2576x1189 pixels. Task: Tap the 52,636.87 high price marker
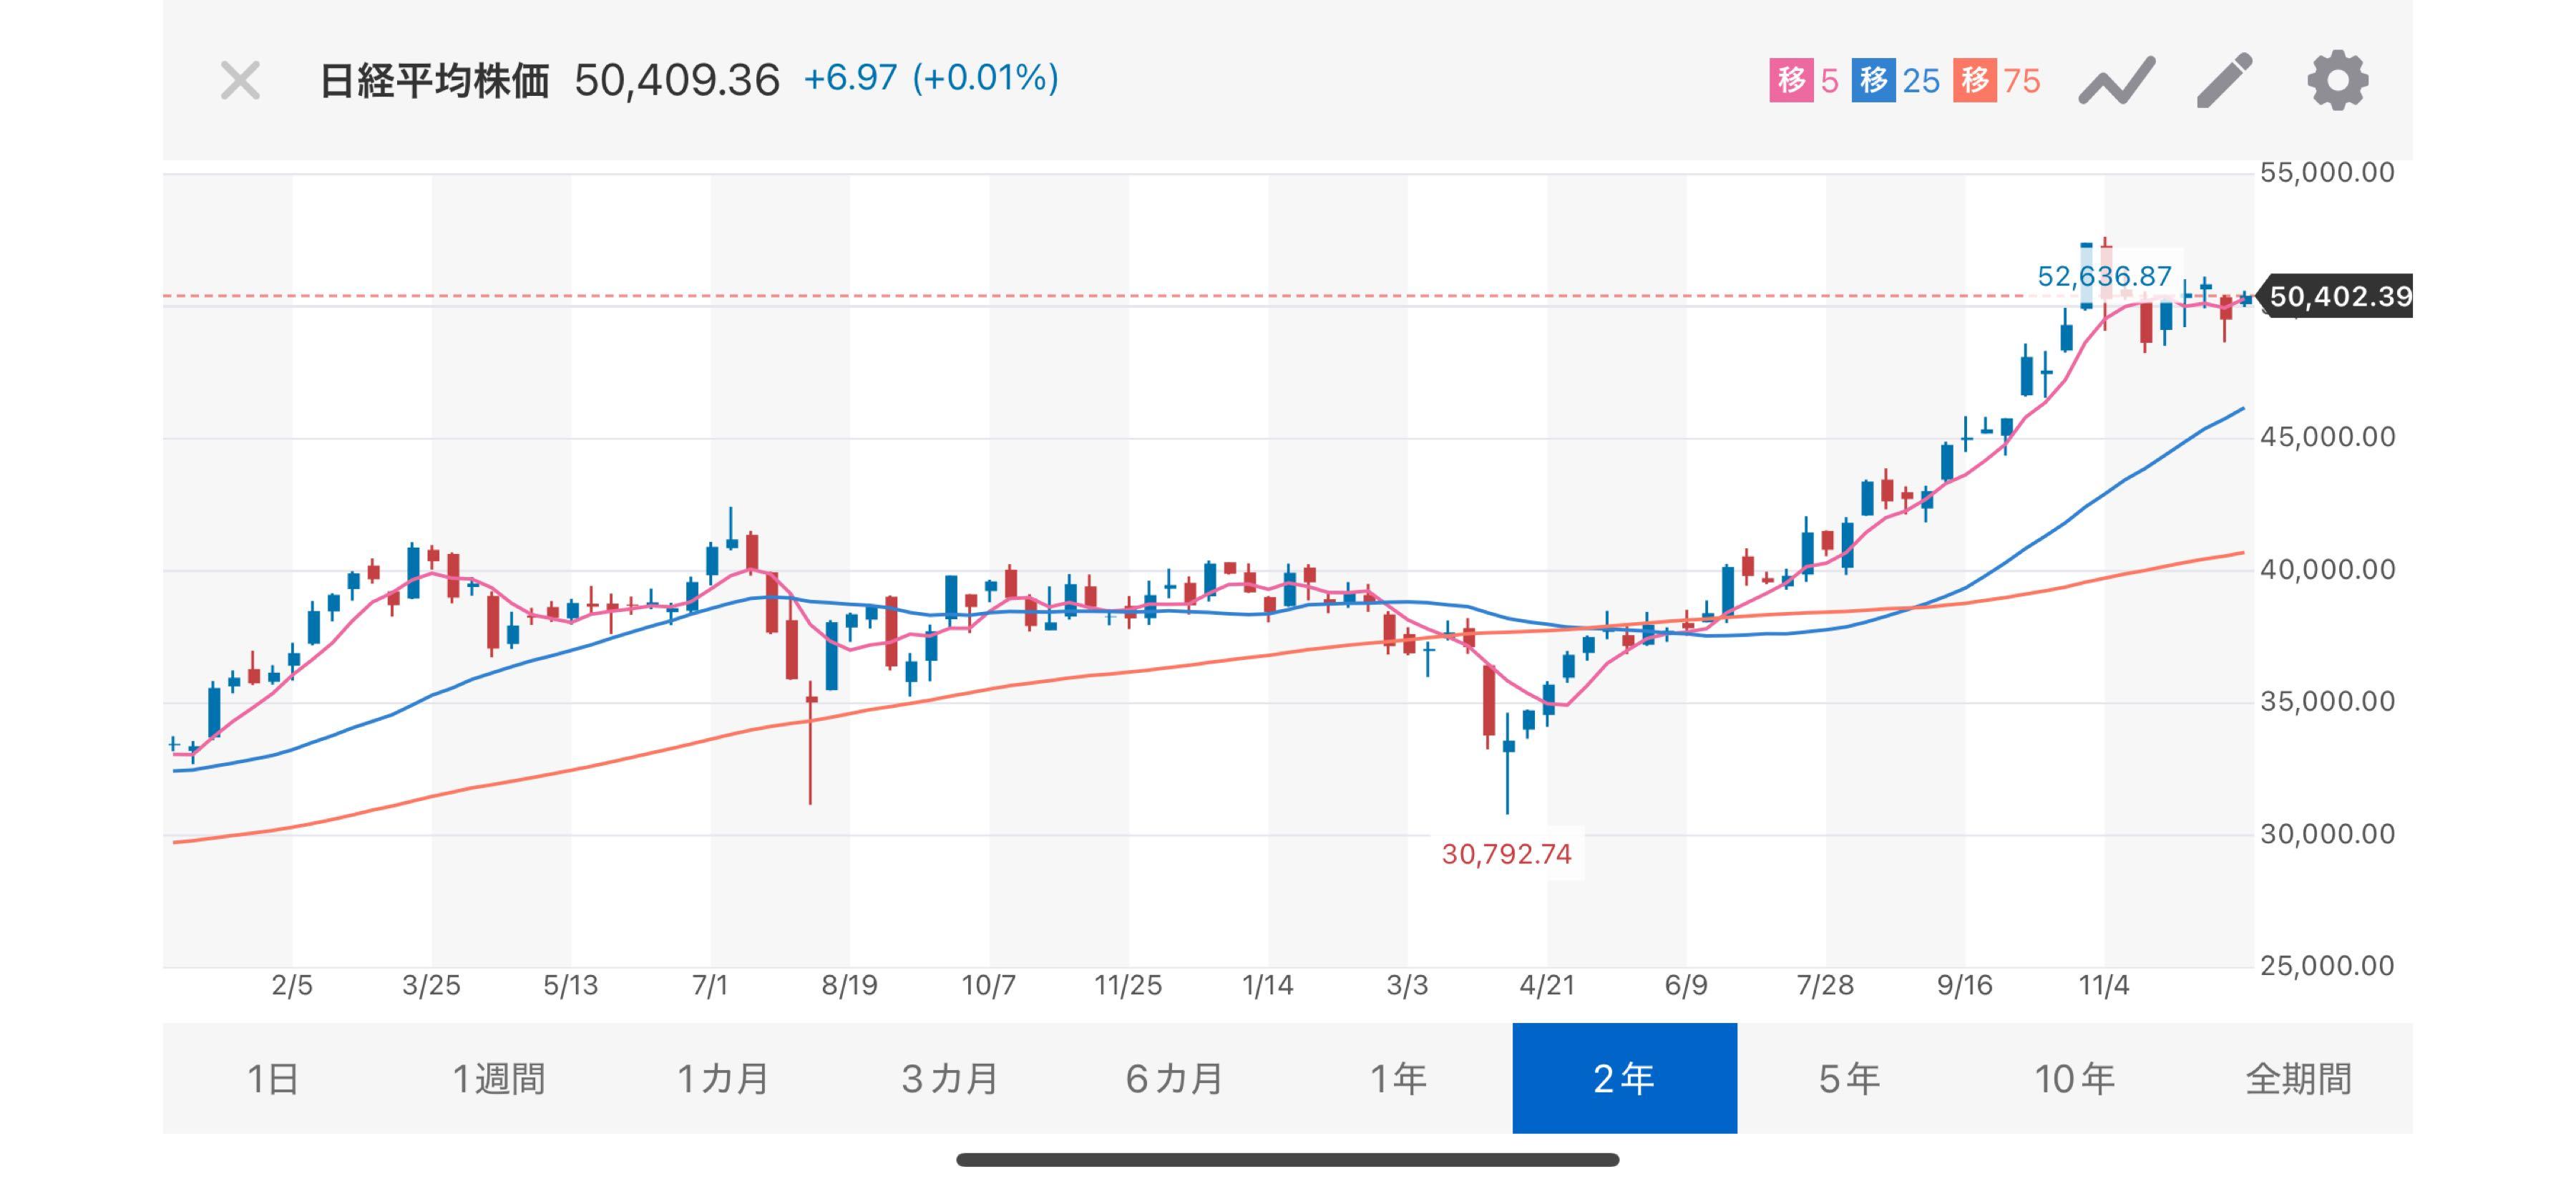2104,276
